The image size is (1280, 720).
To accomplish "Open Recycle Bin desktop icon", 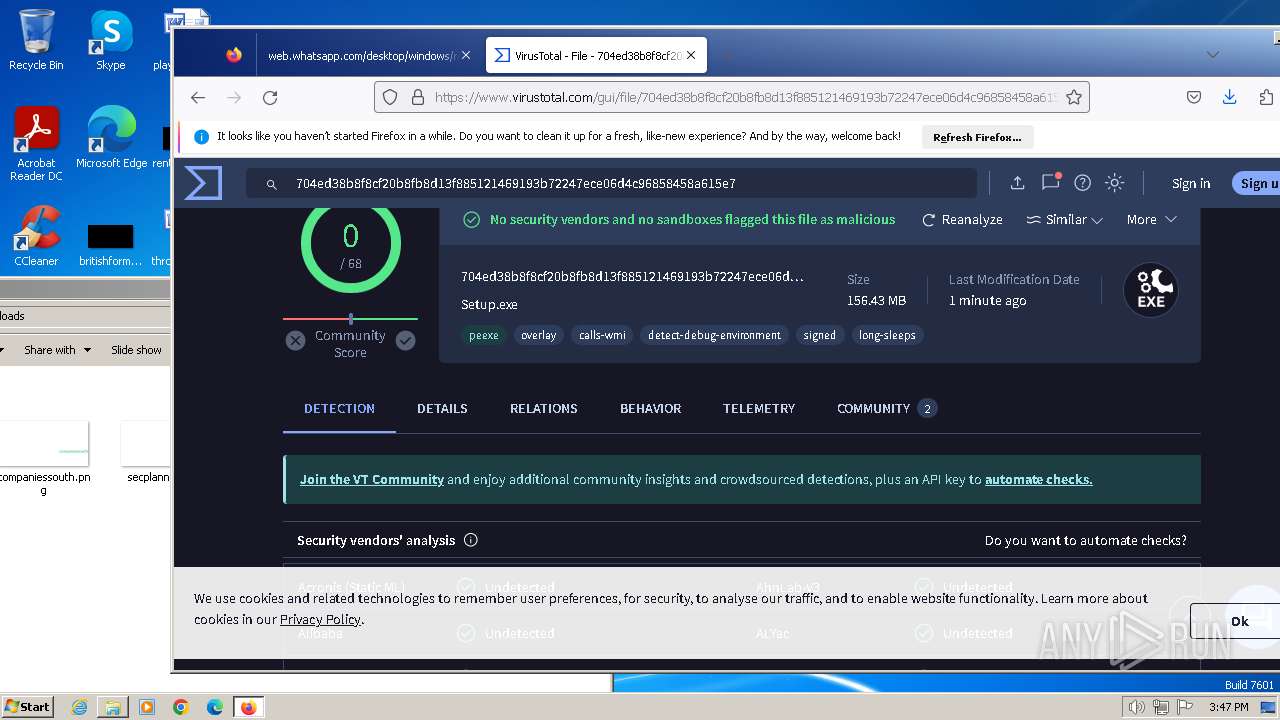I will (36, 40).
